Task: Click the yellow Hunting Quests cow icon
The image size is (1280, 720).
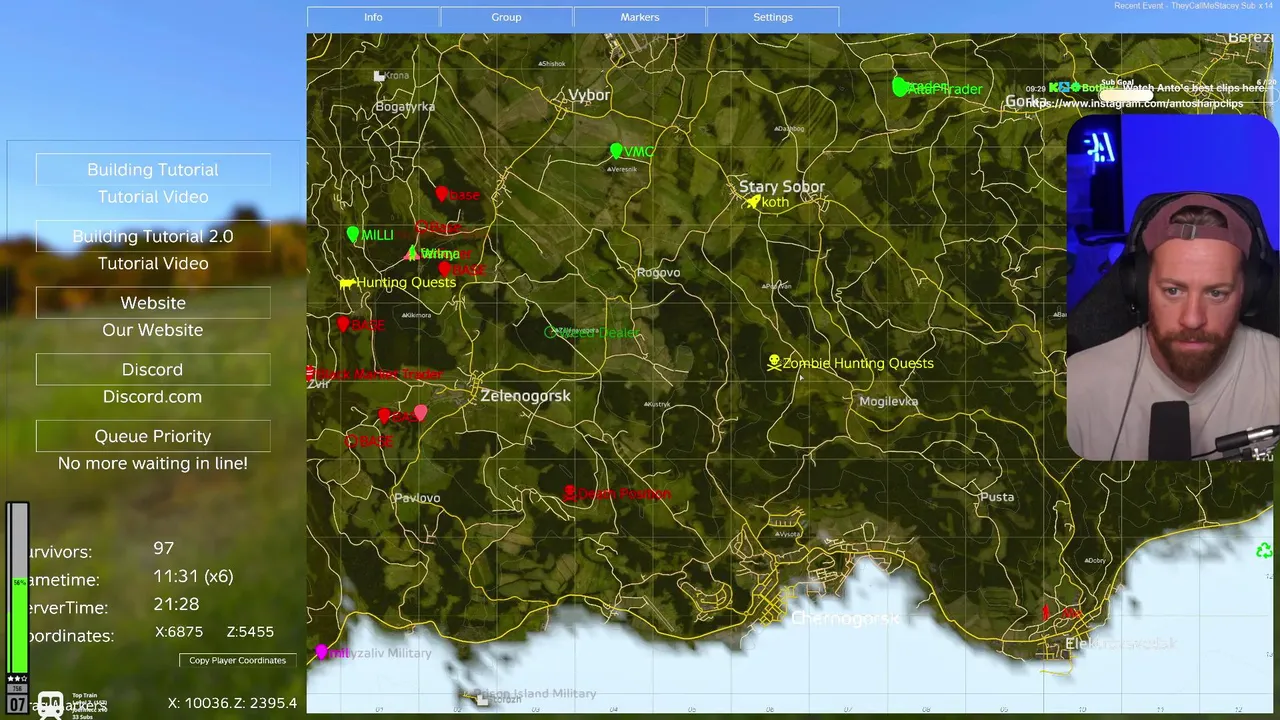Action: pos(347,283)
